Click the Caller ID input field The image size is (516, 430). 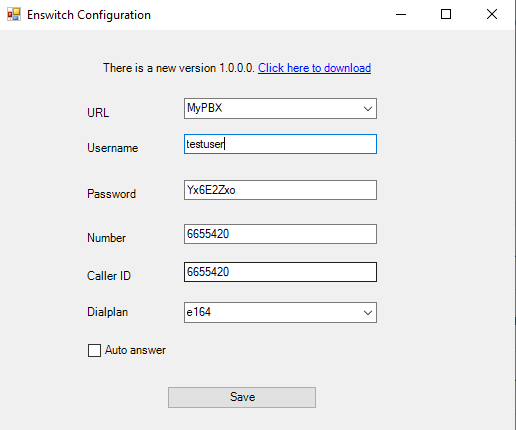pos(280,272)
